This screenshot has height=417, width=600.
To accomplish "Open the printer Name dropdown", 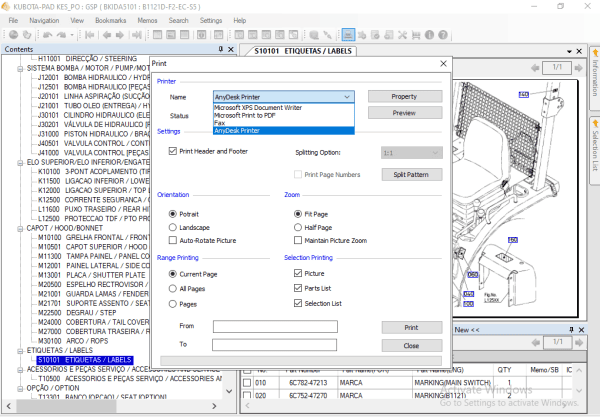I will 284,97.
